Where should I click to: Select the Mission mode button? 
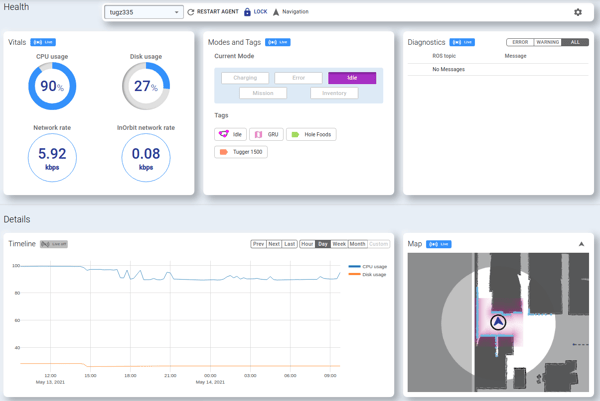coord(263,93)
